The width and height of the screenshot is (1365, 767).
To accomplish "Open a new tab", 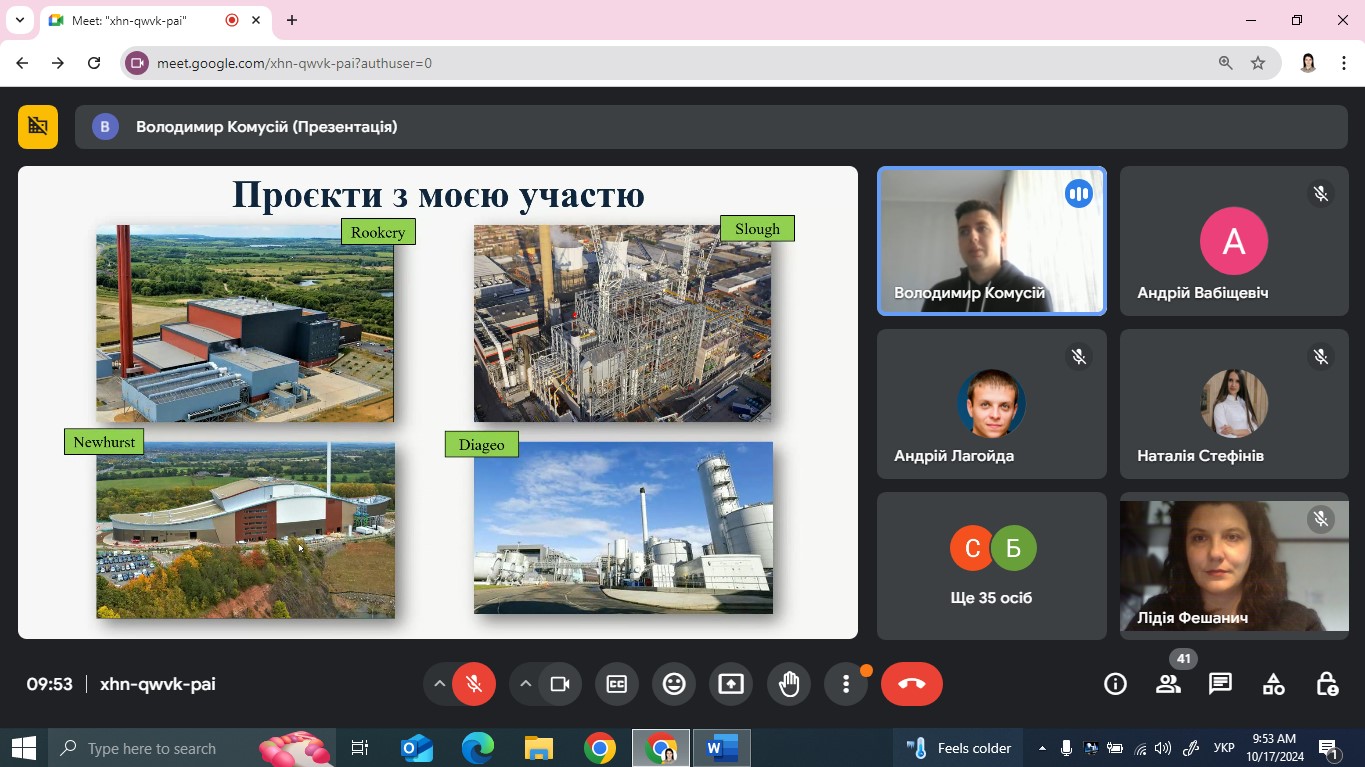I will [x=292, y=20].
